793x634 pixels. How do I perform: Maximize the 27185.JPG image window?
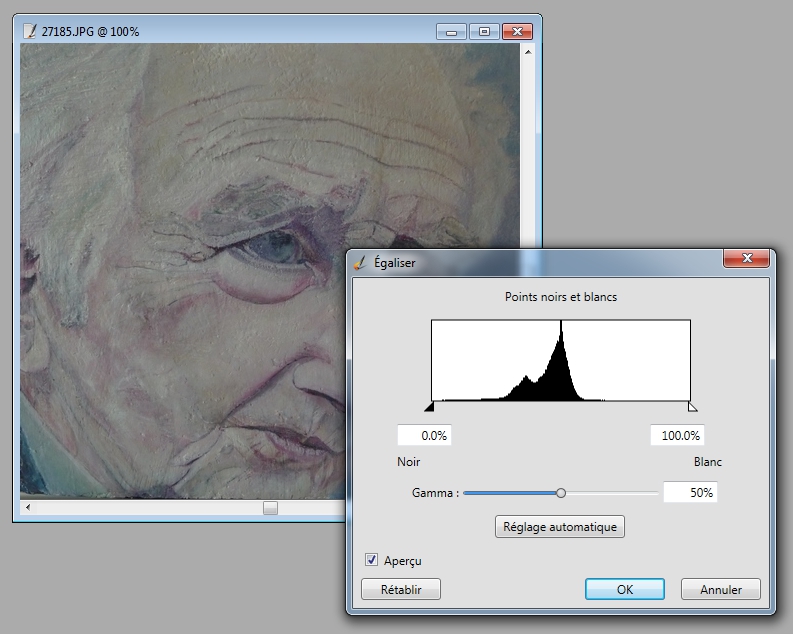tap(484, 32)
